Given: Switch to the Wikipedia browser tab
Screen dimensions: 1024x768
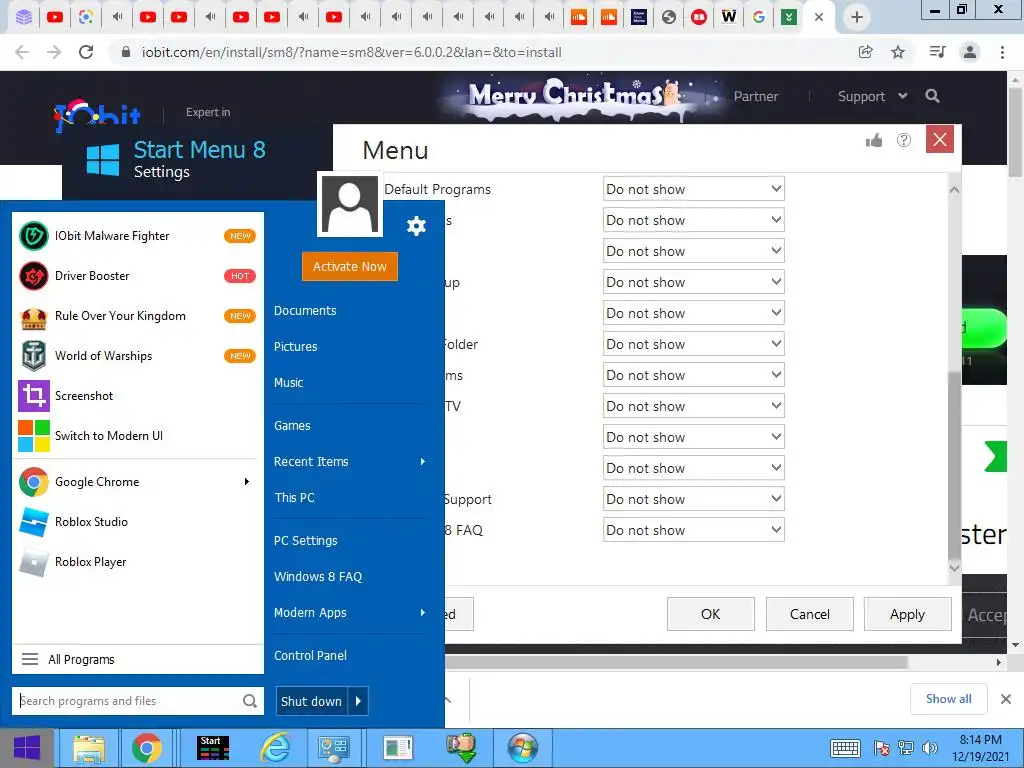Looking at the screenshot, I should pyautogui.click(x=728, y=17).
